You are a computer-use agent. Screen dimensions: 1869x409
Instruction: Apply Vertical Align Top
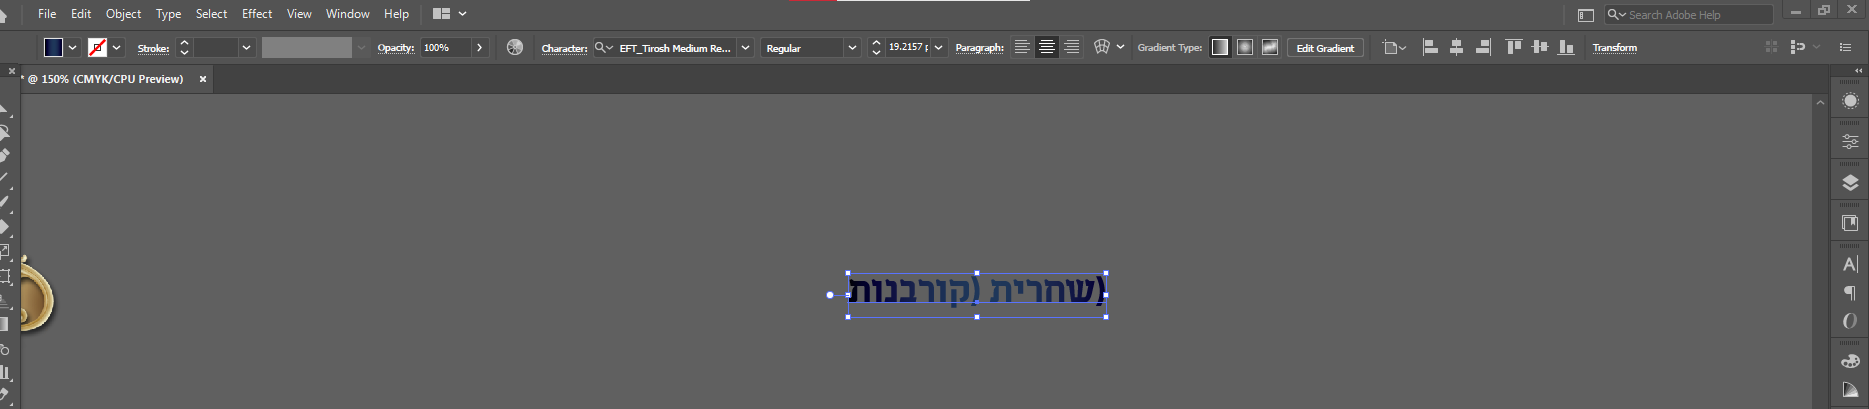coord(1514,47)
